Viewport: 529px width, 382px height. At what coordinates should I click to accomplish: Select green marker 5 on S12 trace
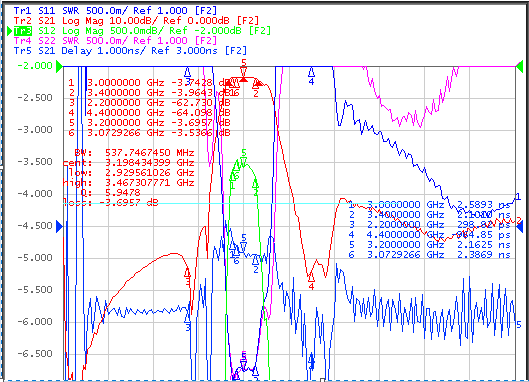point(244,157)
